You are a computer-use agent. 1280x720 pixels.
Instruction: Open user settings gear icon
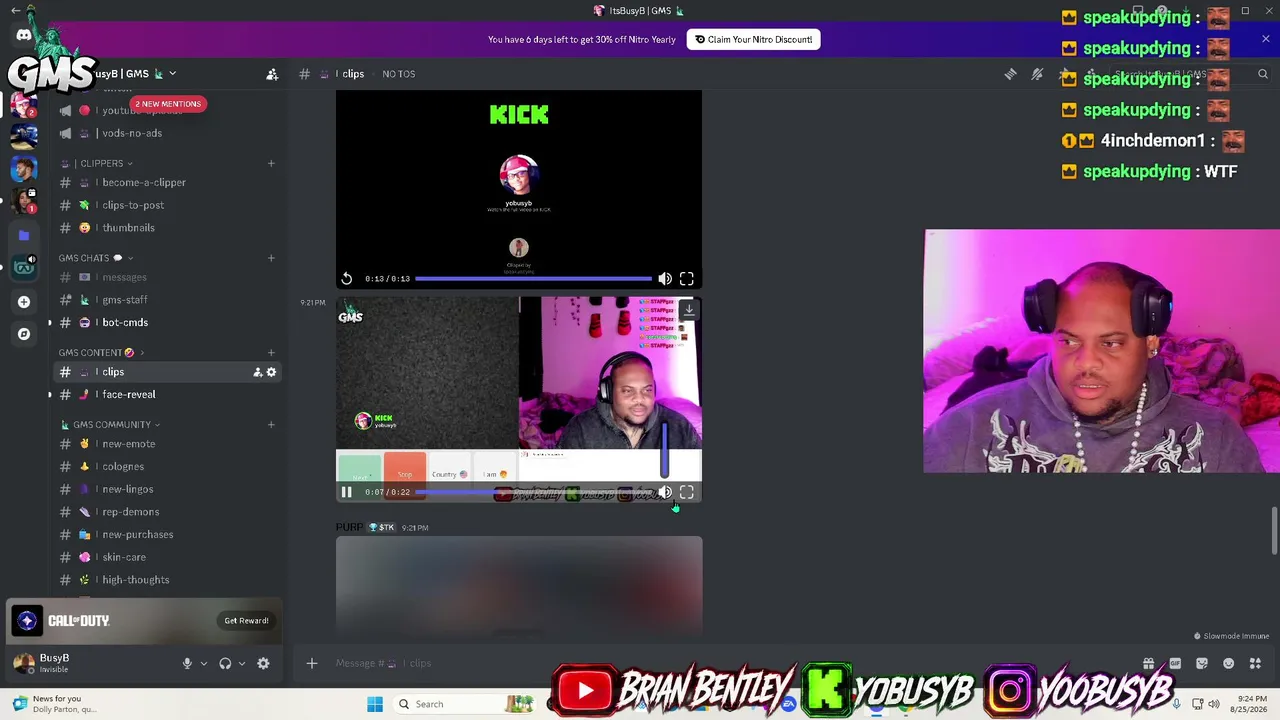pos(263,663)
